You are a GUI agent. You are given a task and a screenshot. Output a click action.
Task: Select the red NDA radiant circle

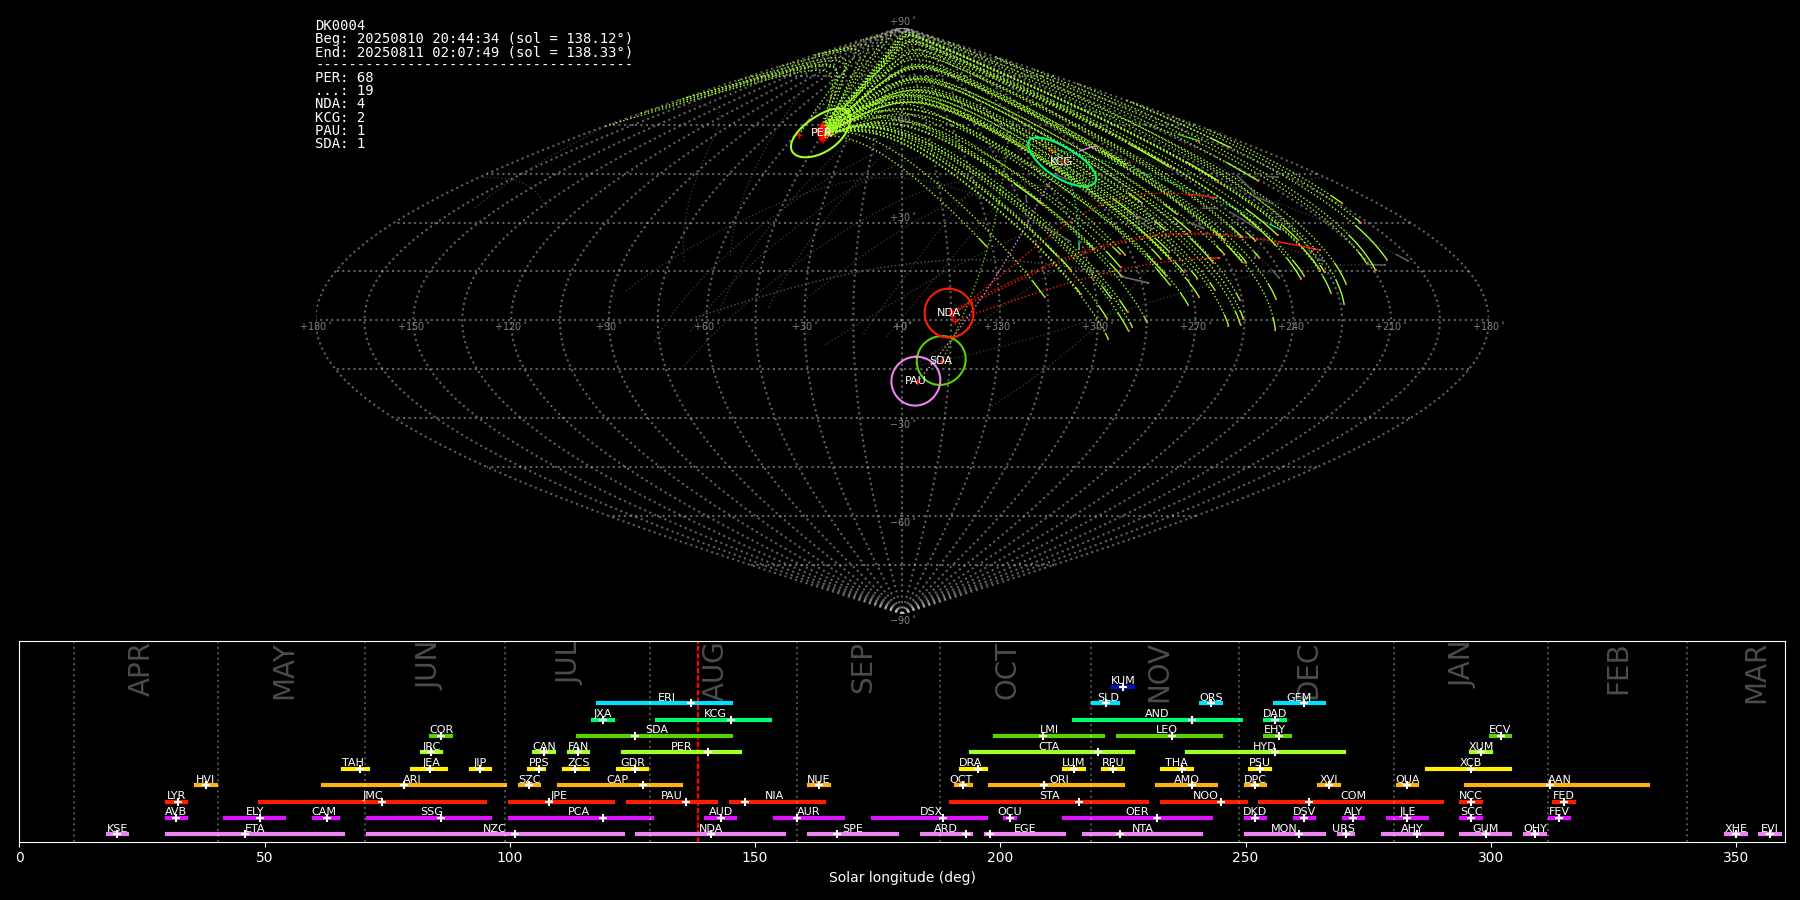click(949, 313)
